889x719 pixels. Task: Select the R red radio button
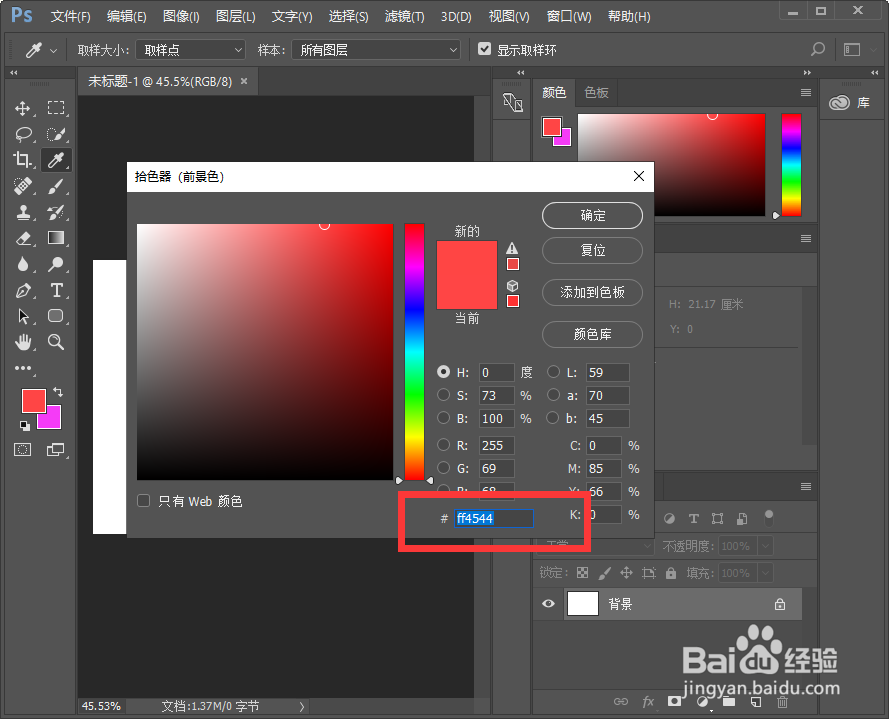pyautogui.click(x=443, y=445)
